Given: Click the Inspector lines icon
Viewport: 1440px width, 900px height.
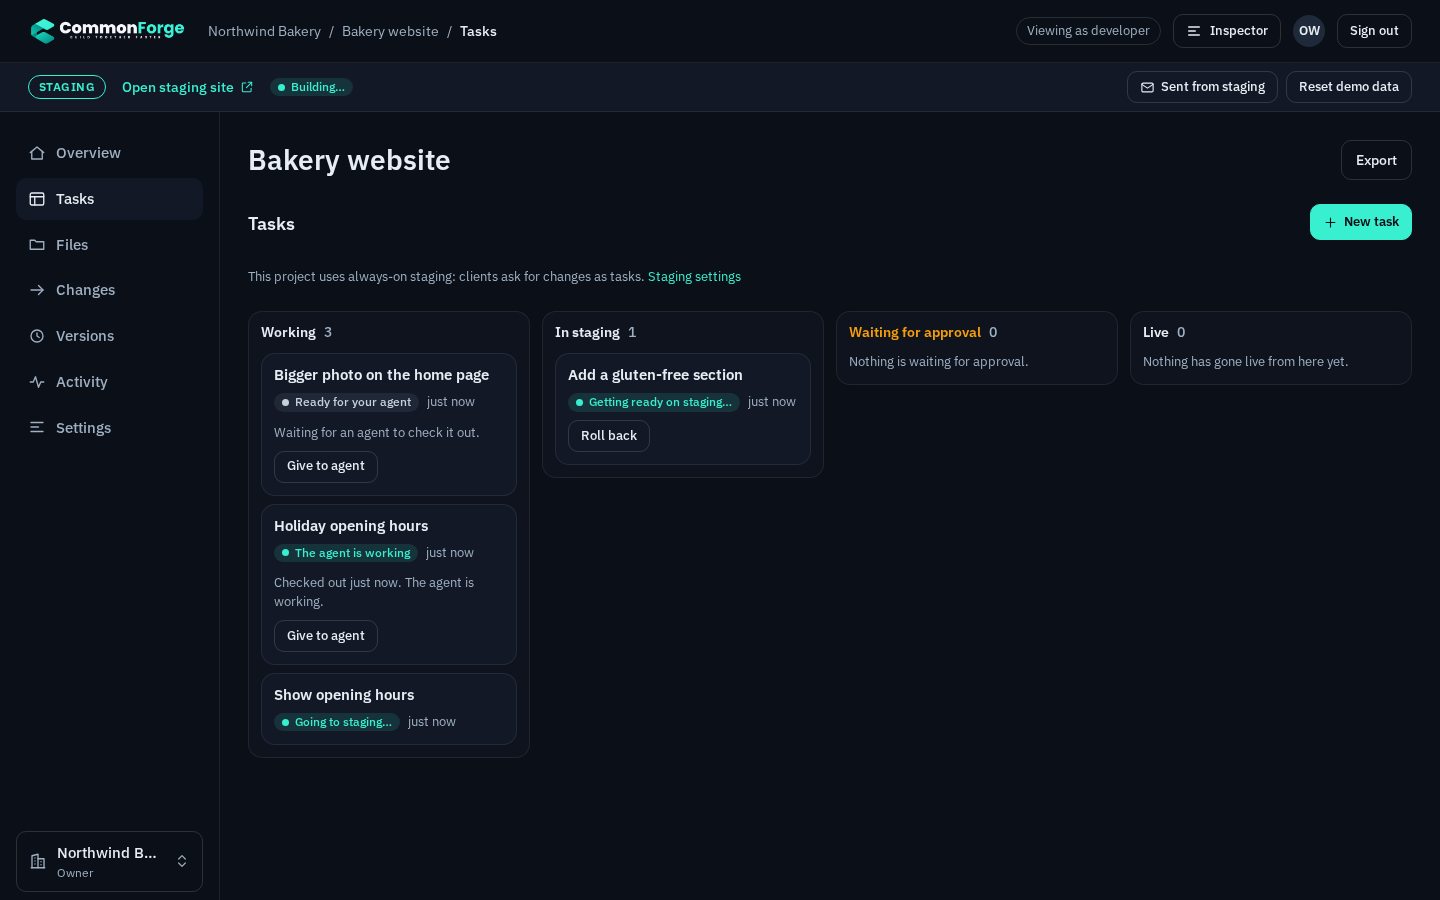Looking at the screenshot, I should (x=1193, y=31).
